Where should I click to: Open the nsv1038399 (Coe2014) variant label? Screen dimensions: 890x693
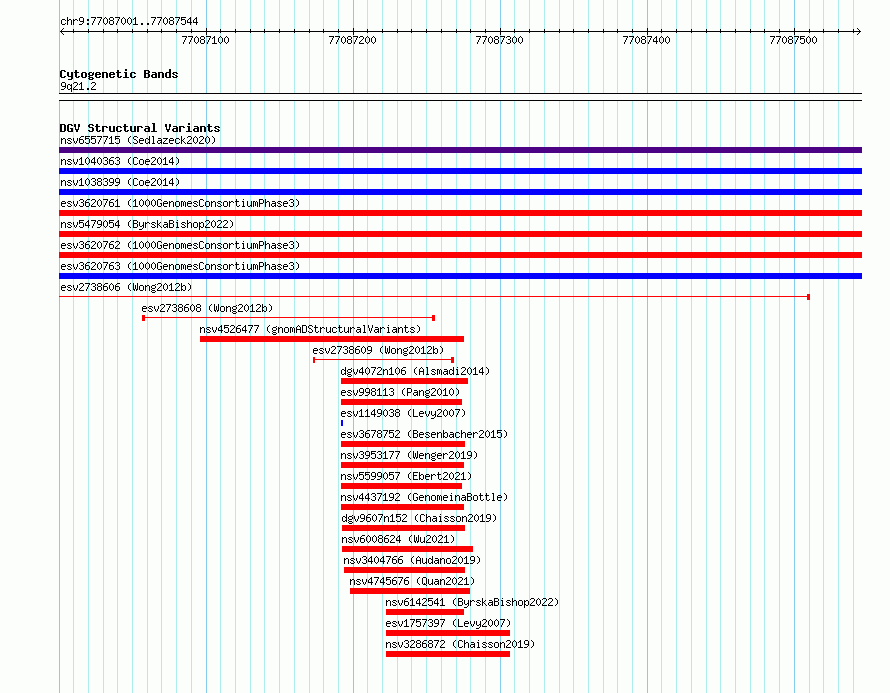coord(120,182)
